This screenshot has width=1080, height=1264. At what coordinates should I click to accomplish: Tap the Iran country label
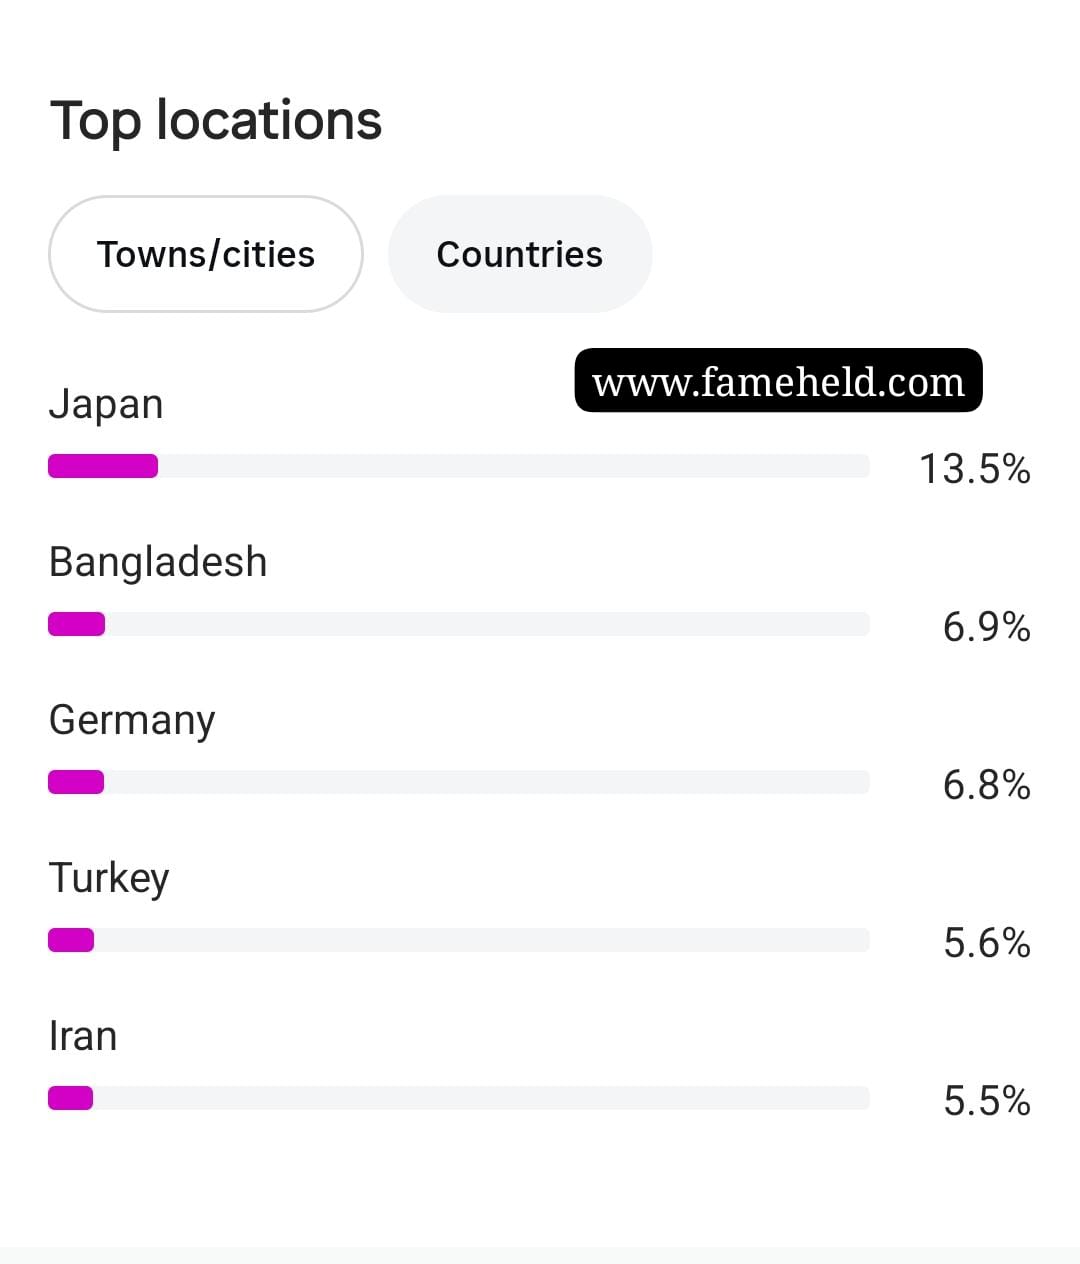pos(83,1036)
